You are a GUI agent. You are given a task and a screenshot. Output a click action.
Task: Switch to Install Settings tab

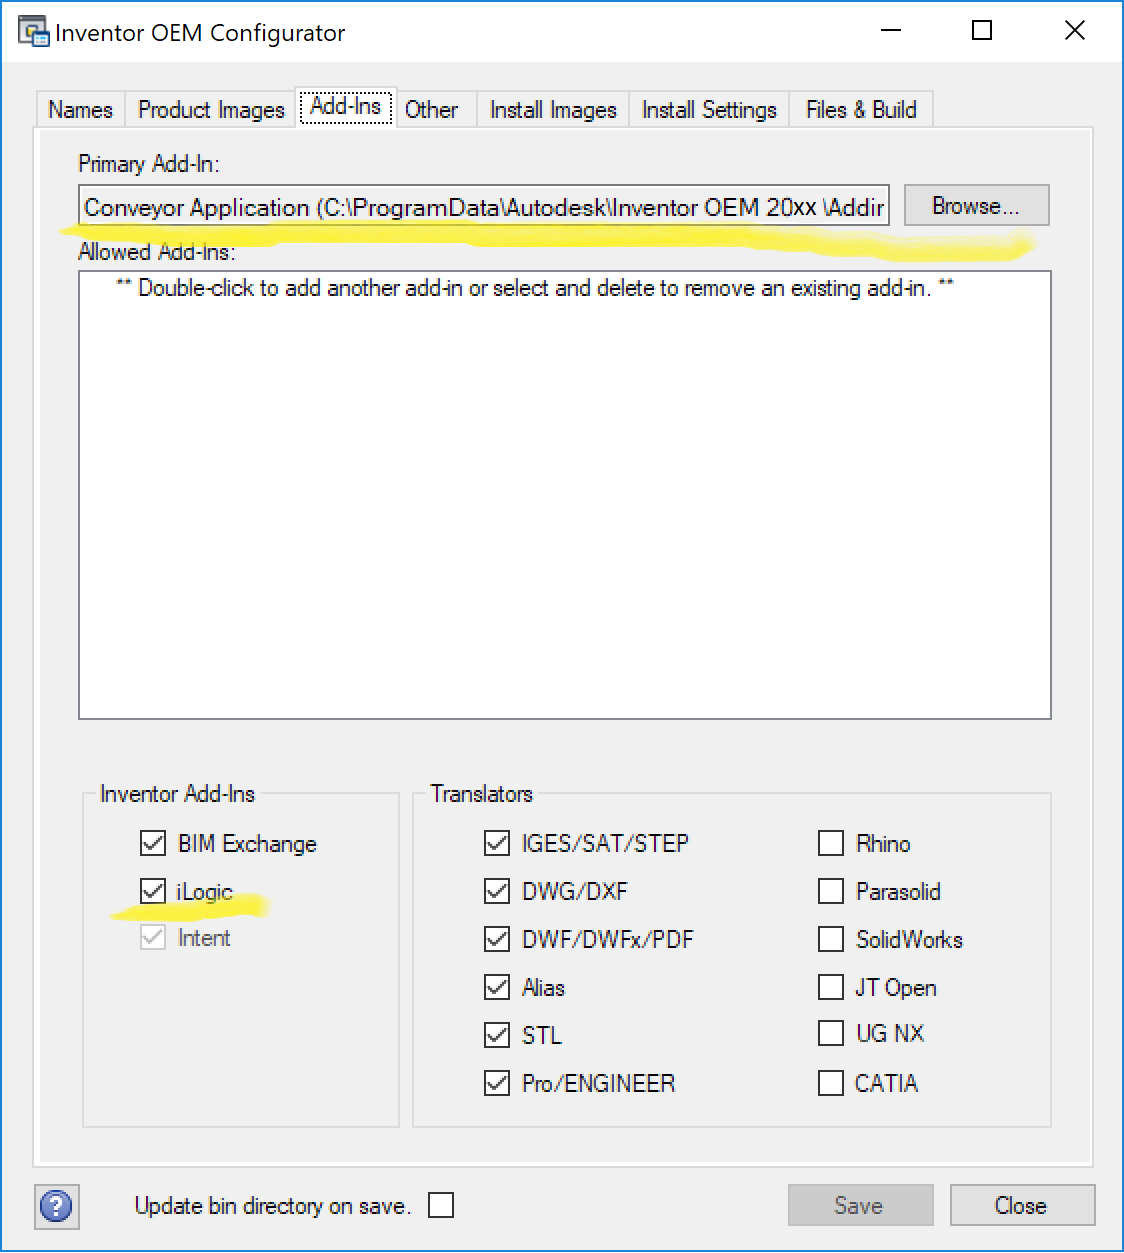(709, 110)
